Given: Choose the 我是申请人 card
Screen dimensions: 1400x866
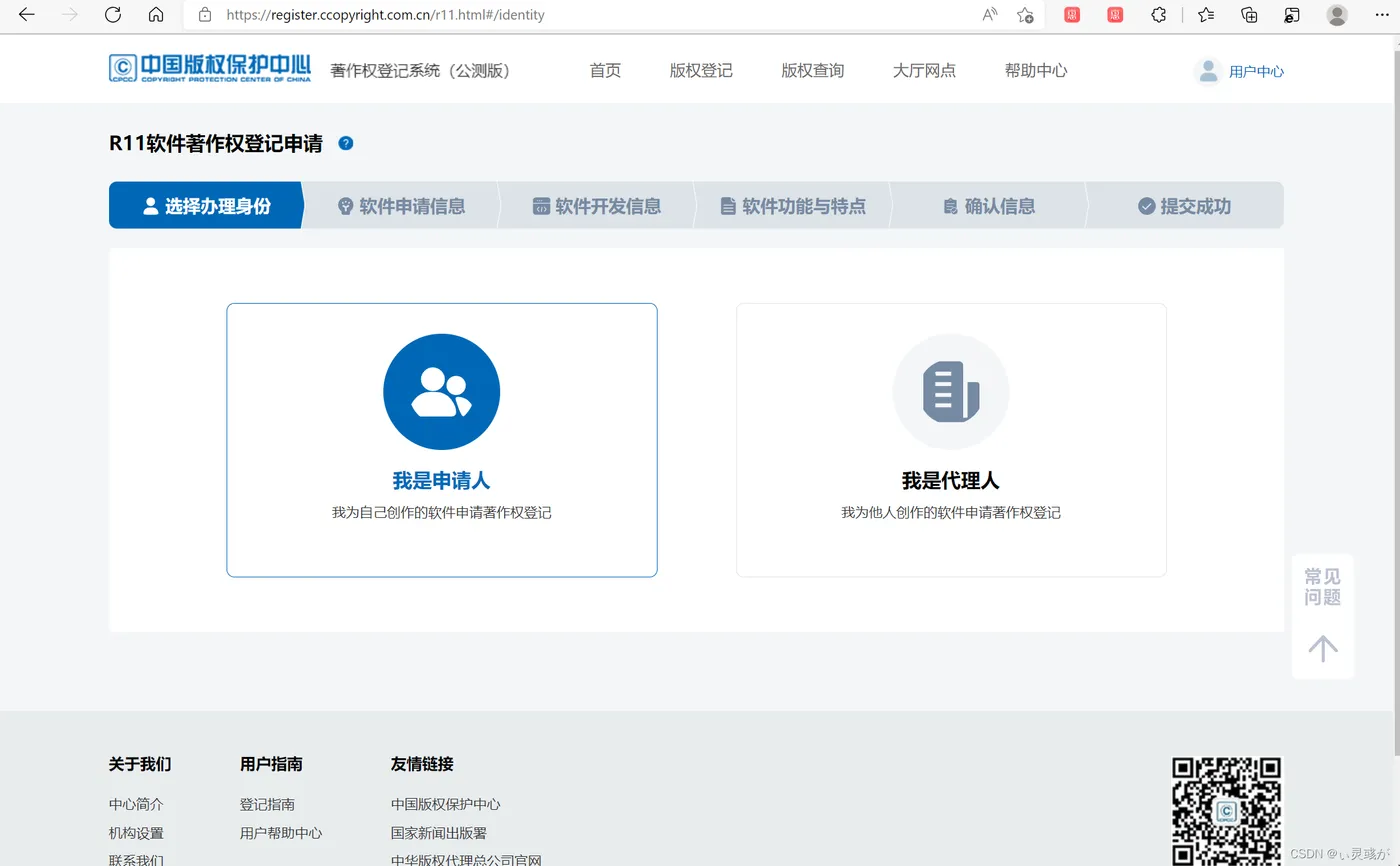Looking at the screenshot, I should (442, 440).
